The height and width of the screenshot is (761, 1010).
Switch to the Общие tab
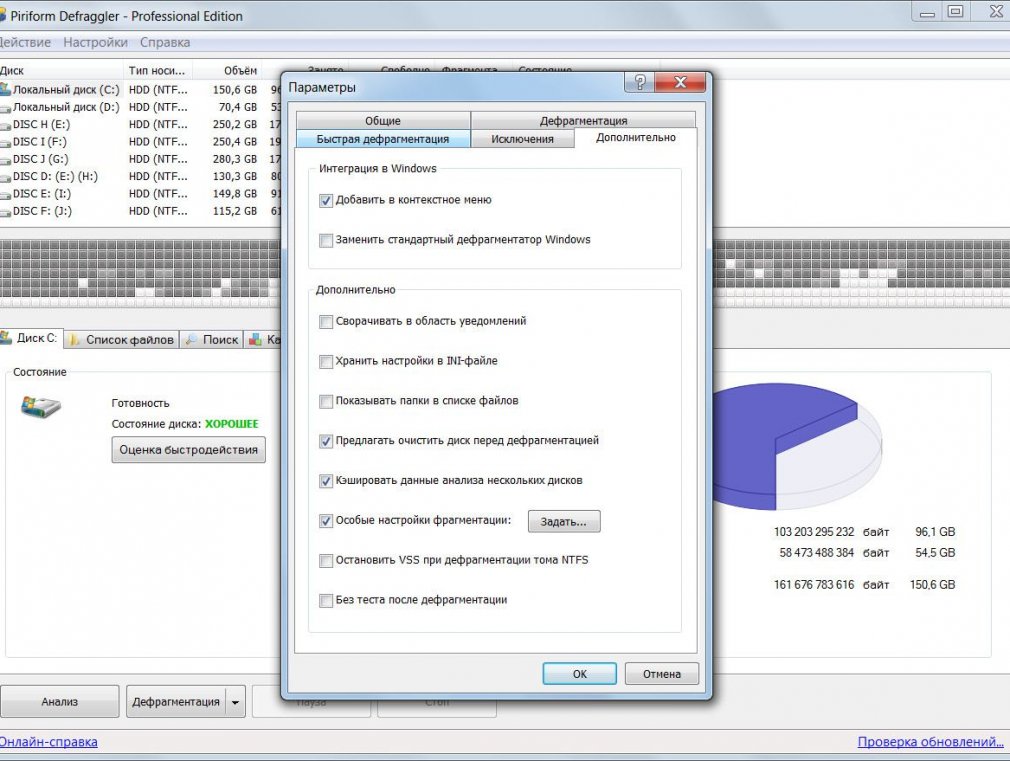383,120
